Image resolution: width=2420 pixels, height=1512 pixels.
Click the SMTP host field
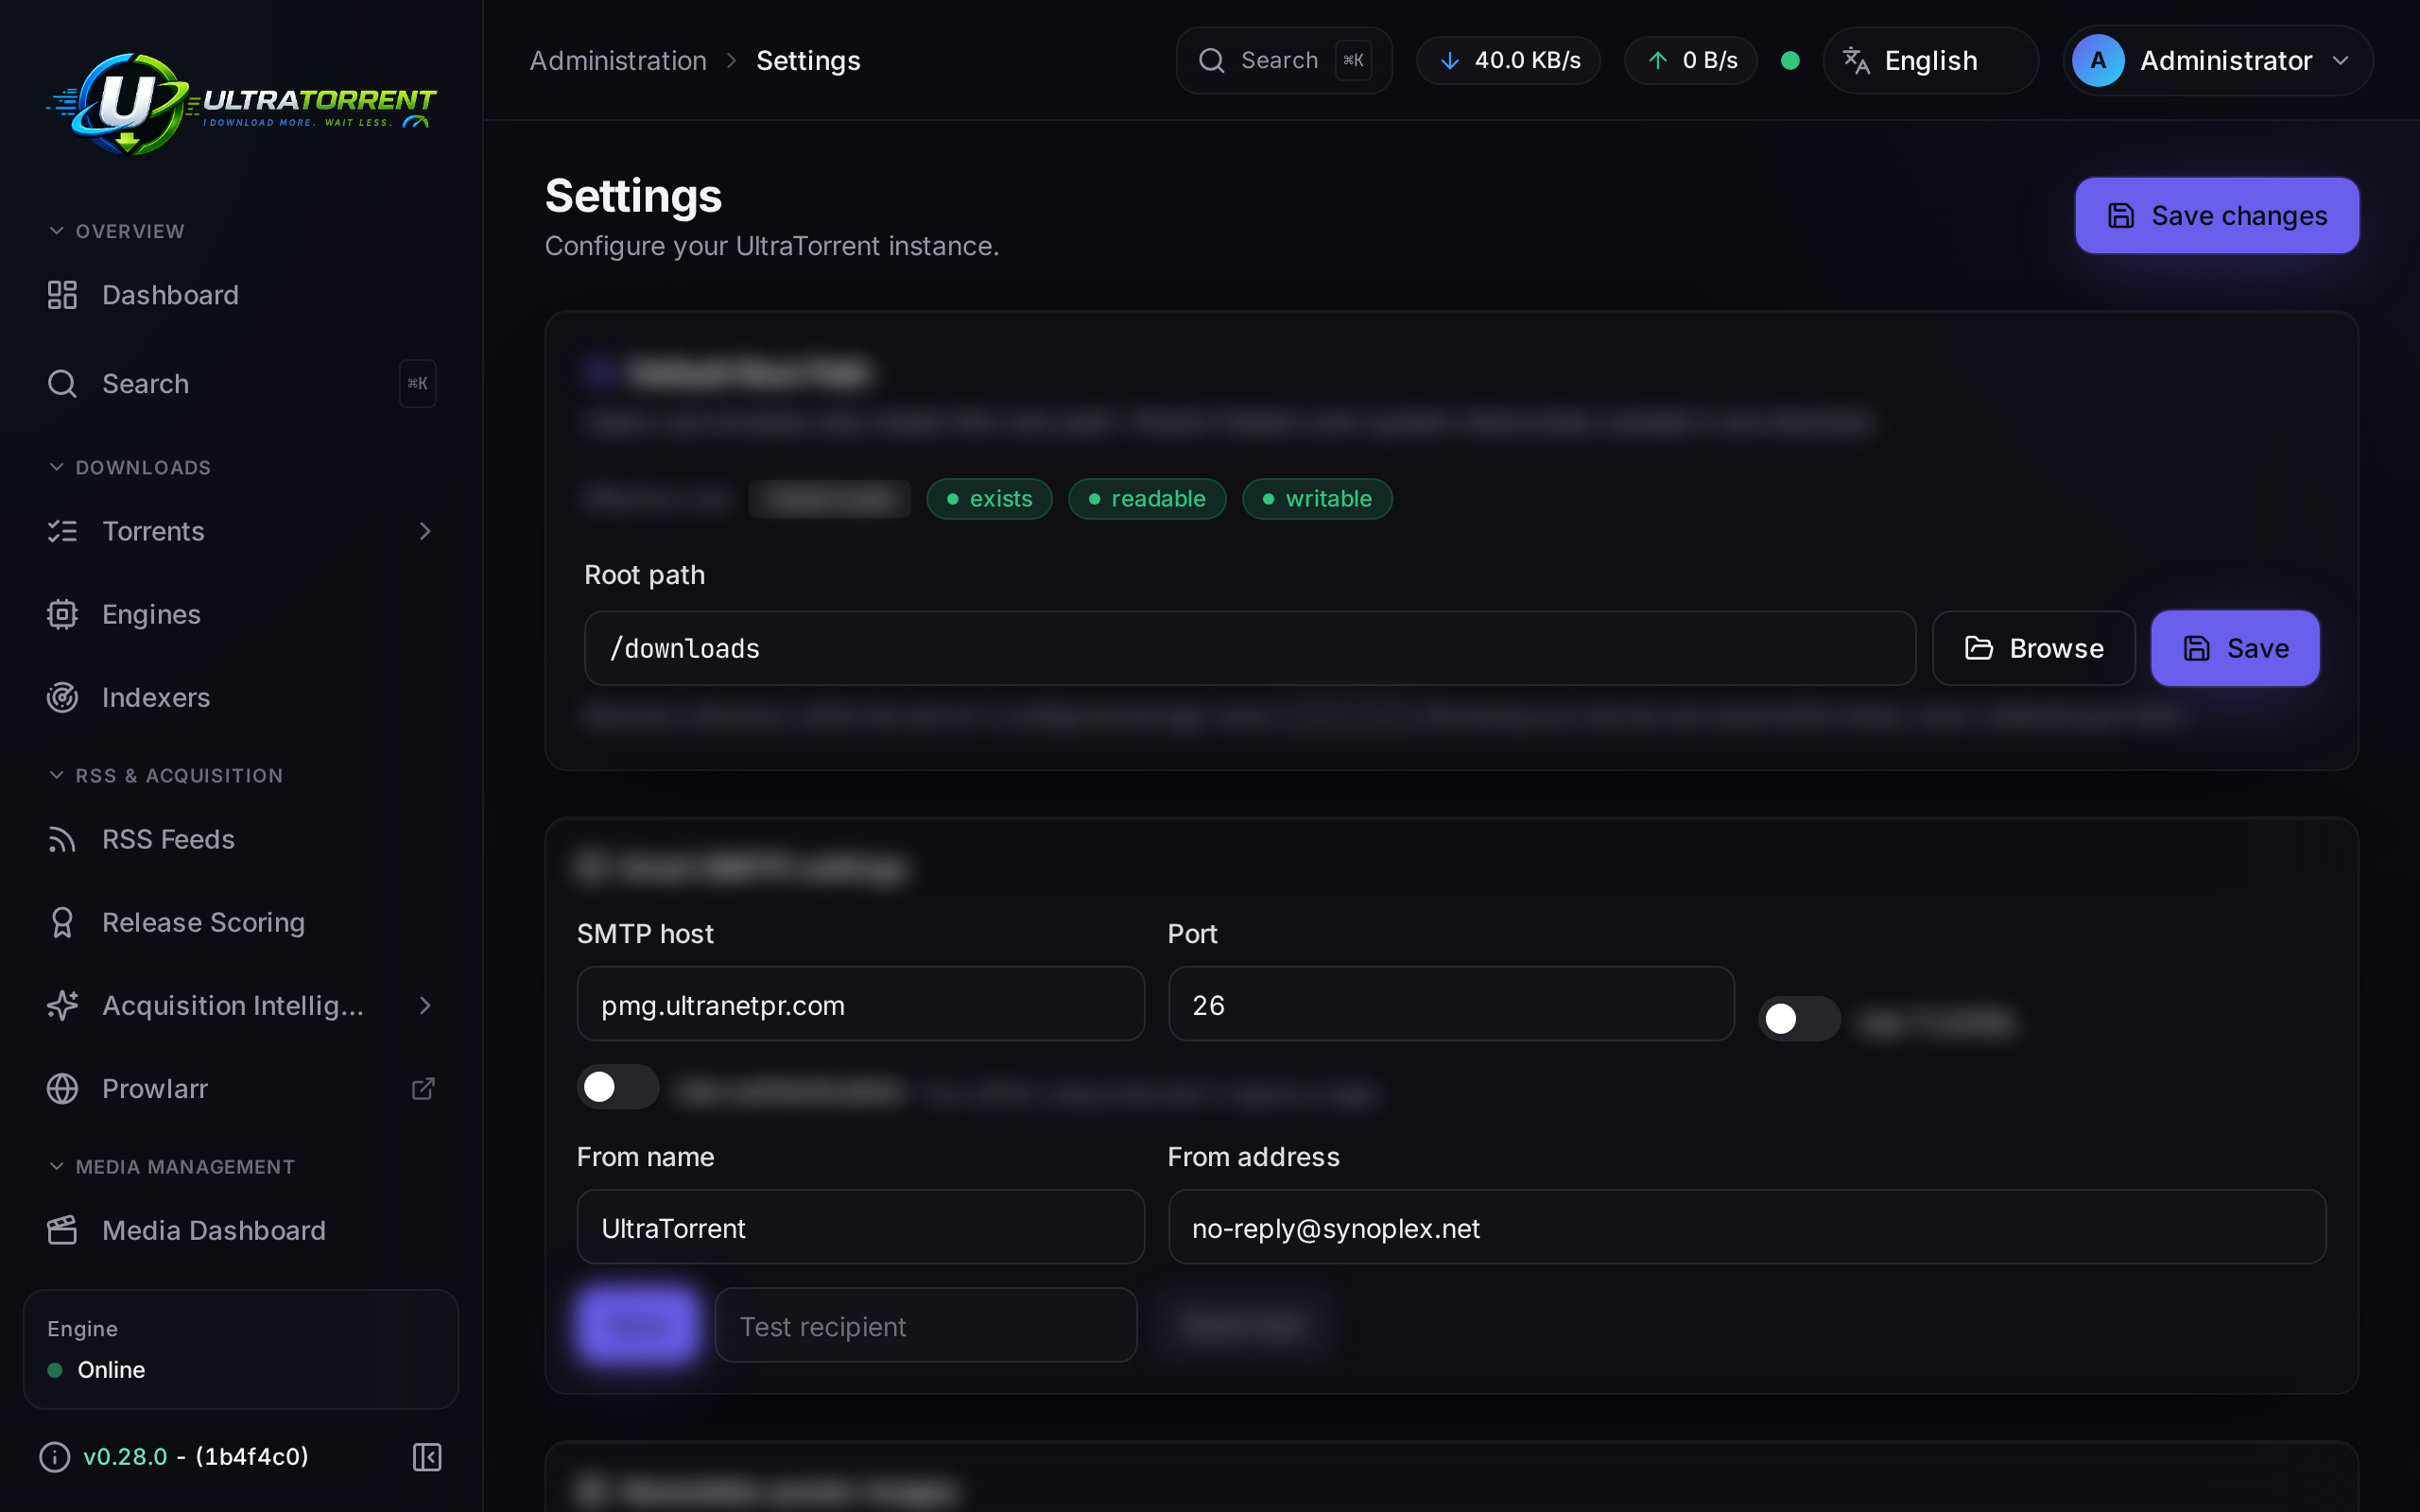(x=860, y=1004)
